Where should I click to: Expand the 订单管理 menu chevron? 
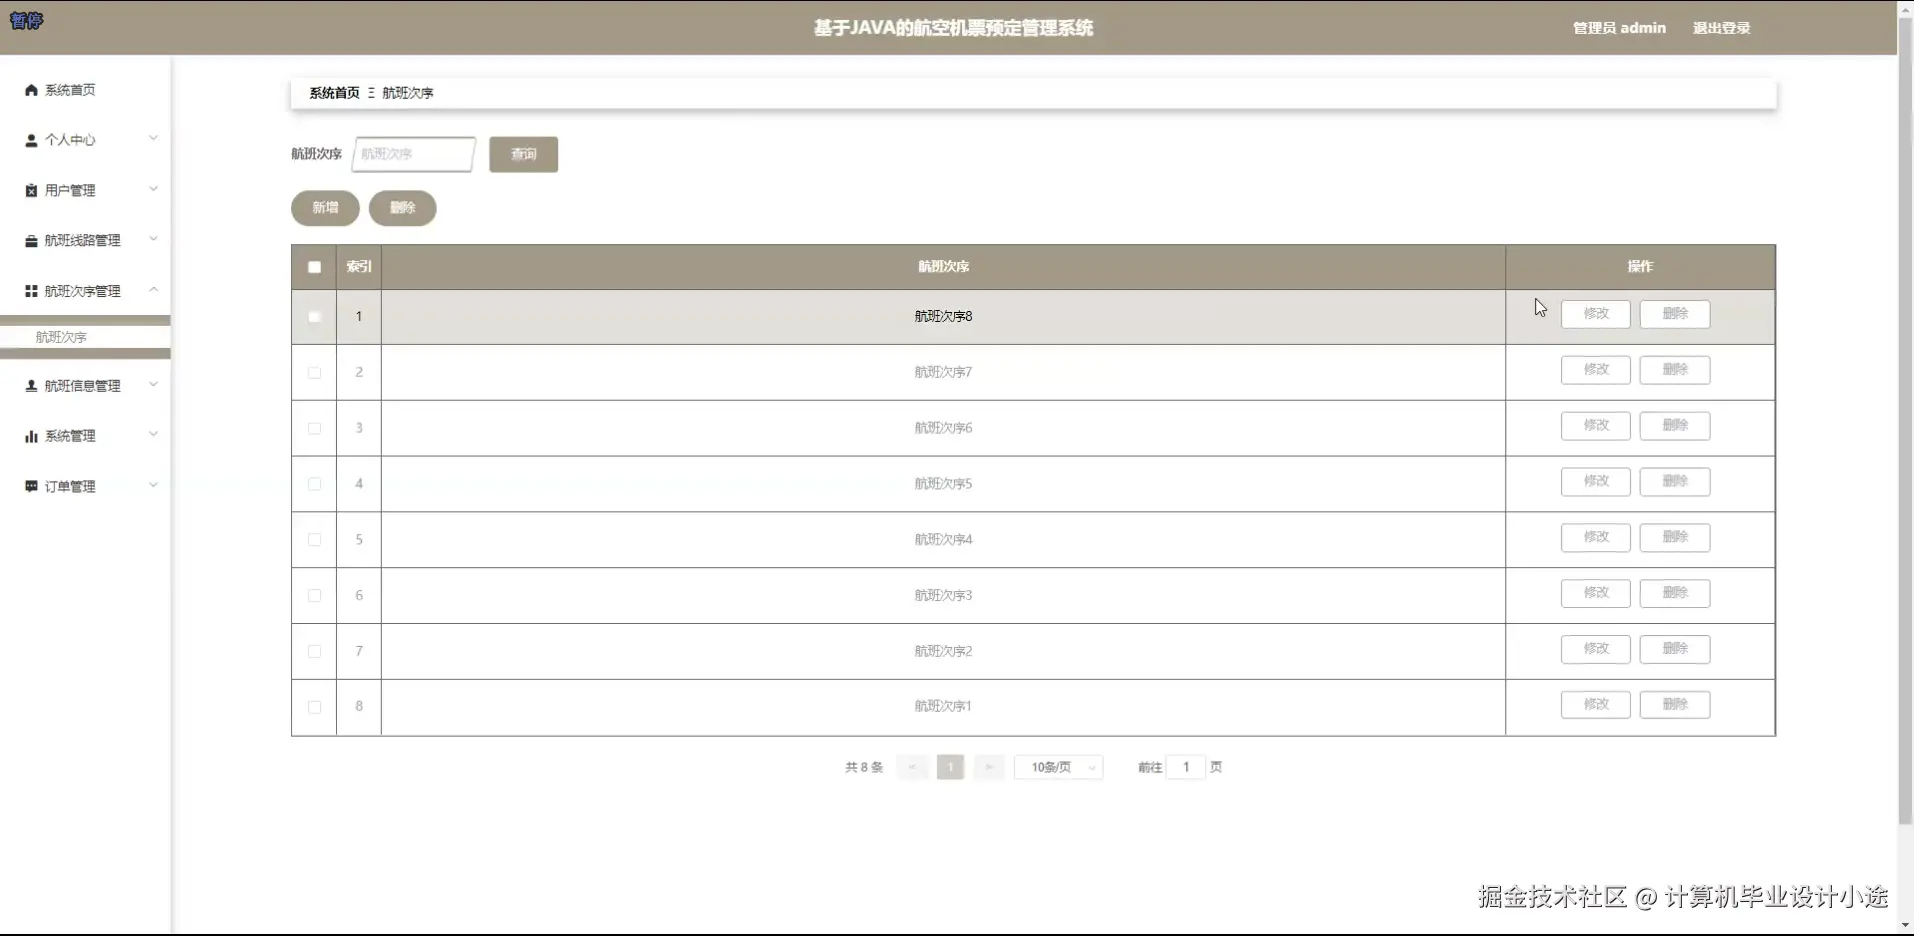click(153, 485)
